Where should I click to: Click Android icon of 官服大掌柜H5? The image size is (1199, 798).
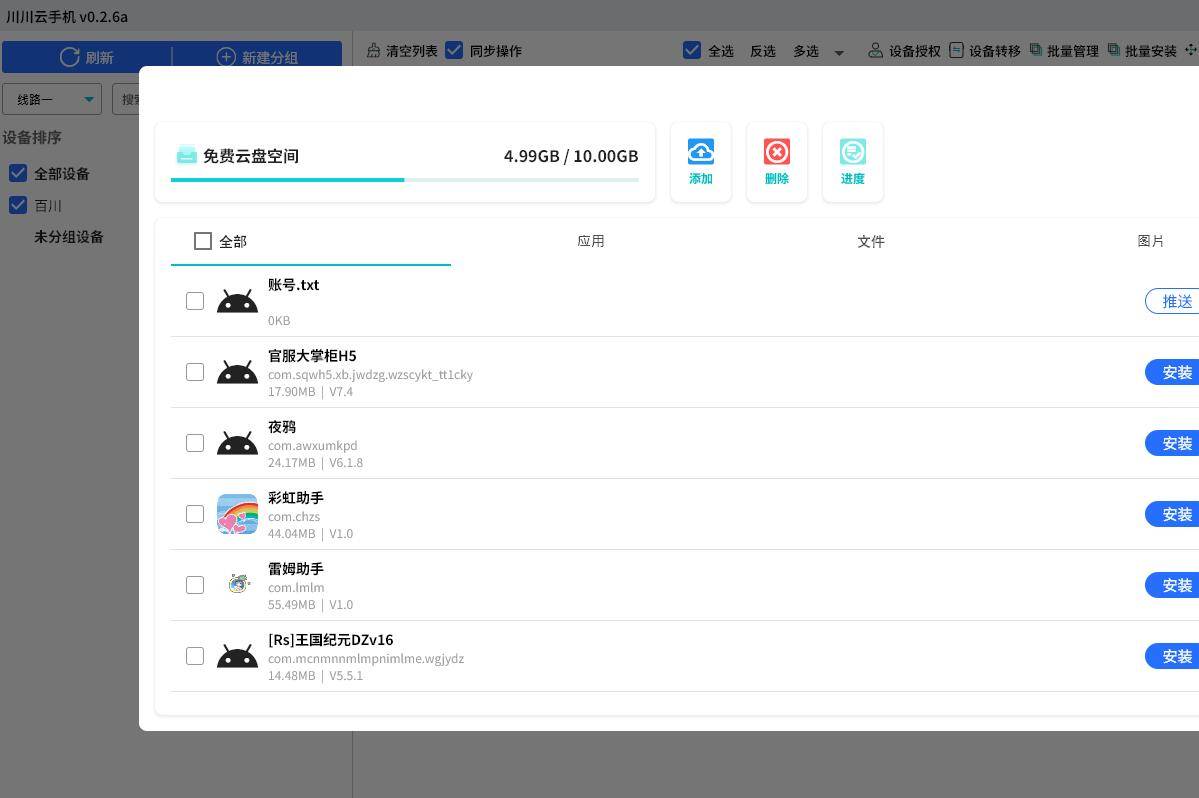pyautogui.click(x=237, y=372)
